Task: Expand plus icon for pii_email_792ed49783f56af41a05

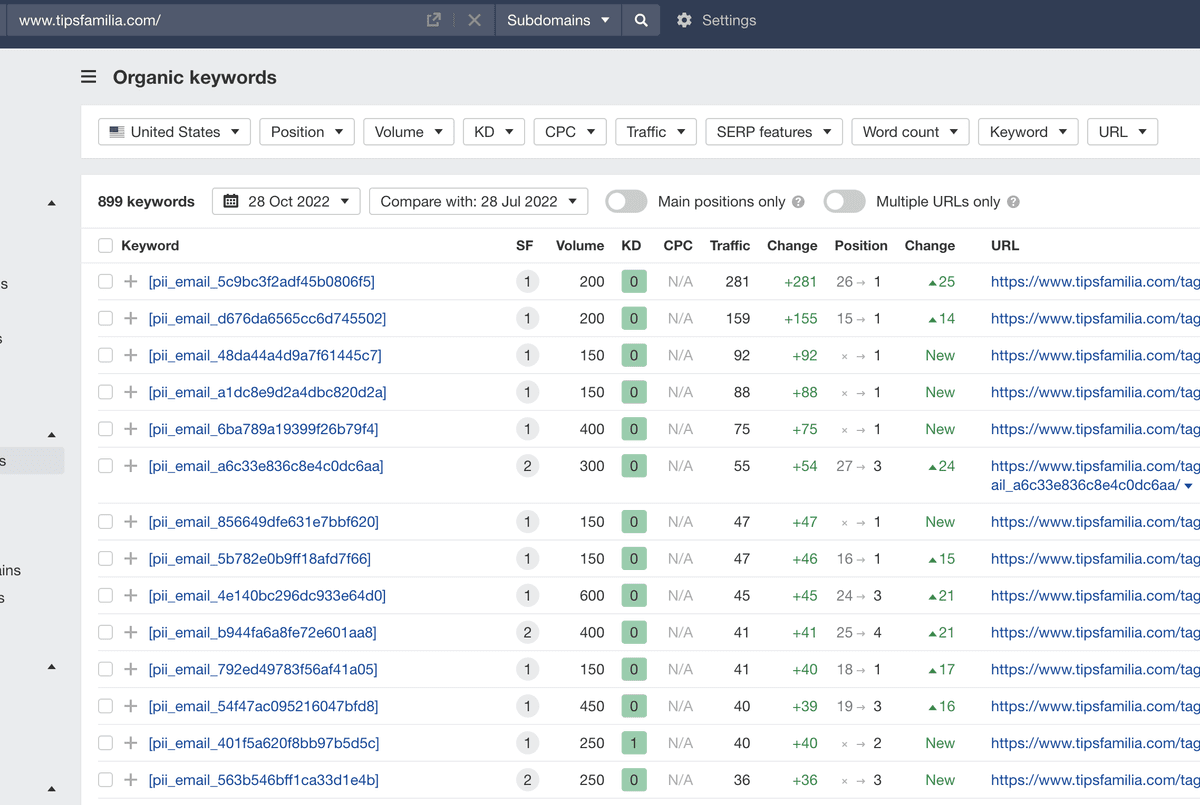Action: click(x=130, y=670)
